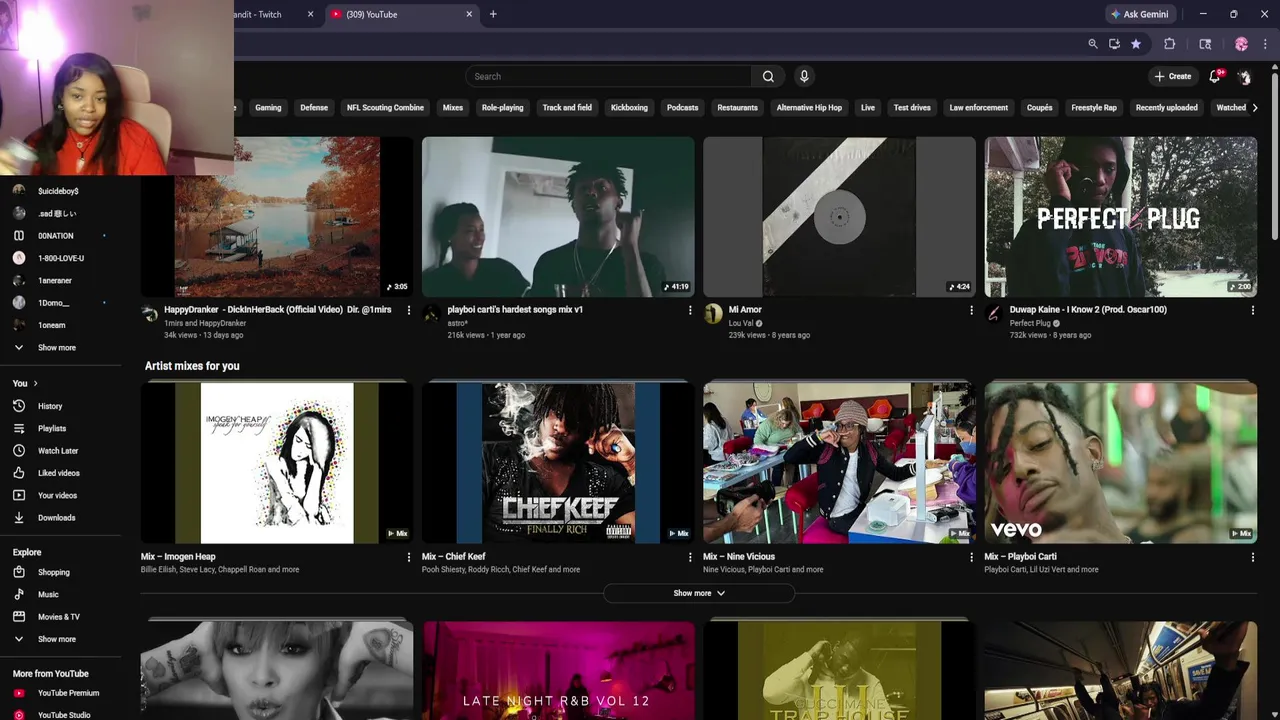The width and height of the screenshot is (1280, 720).
Task: Select the Alternative Hip Hop chip
Action: point(809,107)
